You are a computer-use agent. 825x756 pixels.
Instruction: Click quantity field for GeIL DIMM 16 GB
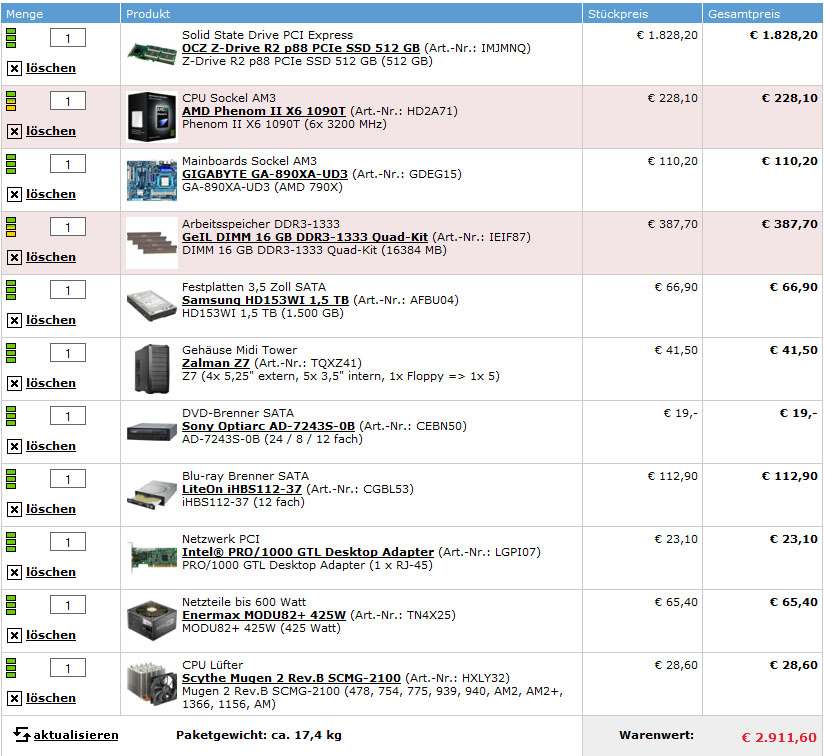(68, 227)
